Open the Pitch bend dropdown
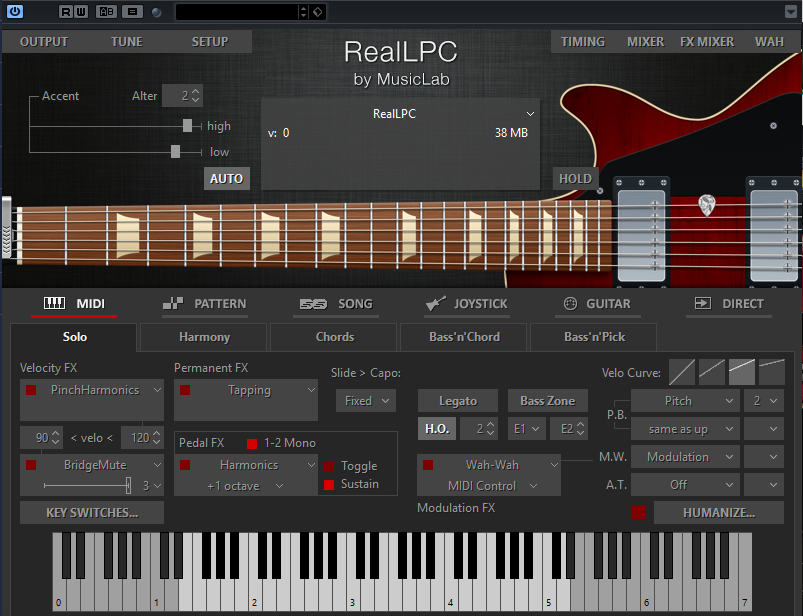Screen dimensions: 803x616 pos(685,401)
